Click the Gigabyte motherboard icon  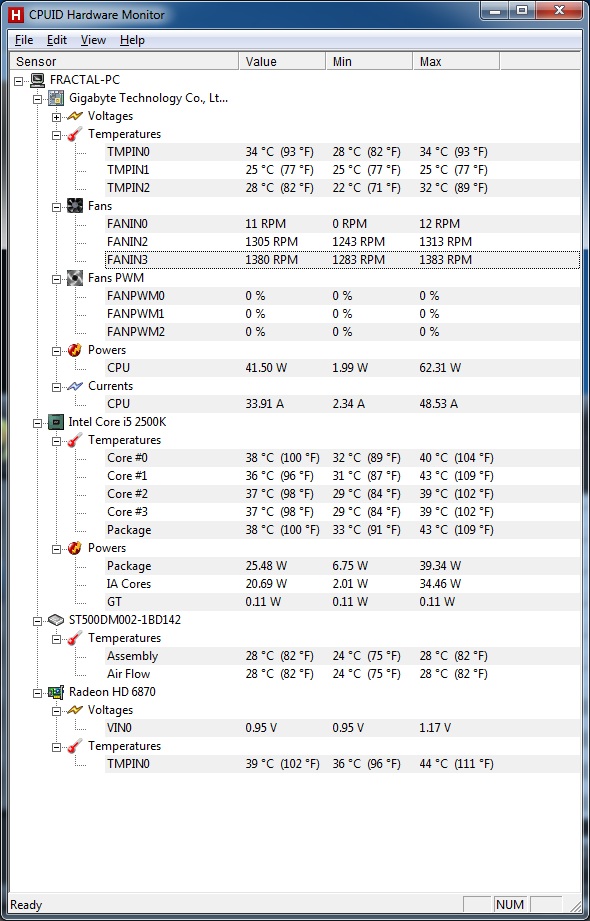56,98
